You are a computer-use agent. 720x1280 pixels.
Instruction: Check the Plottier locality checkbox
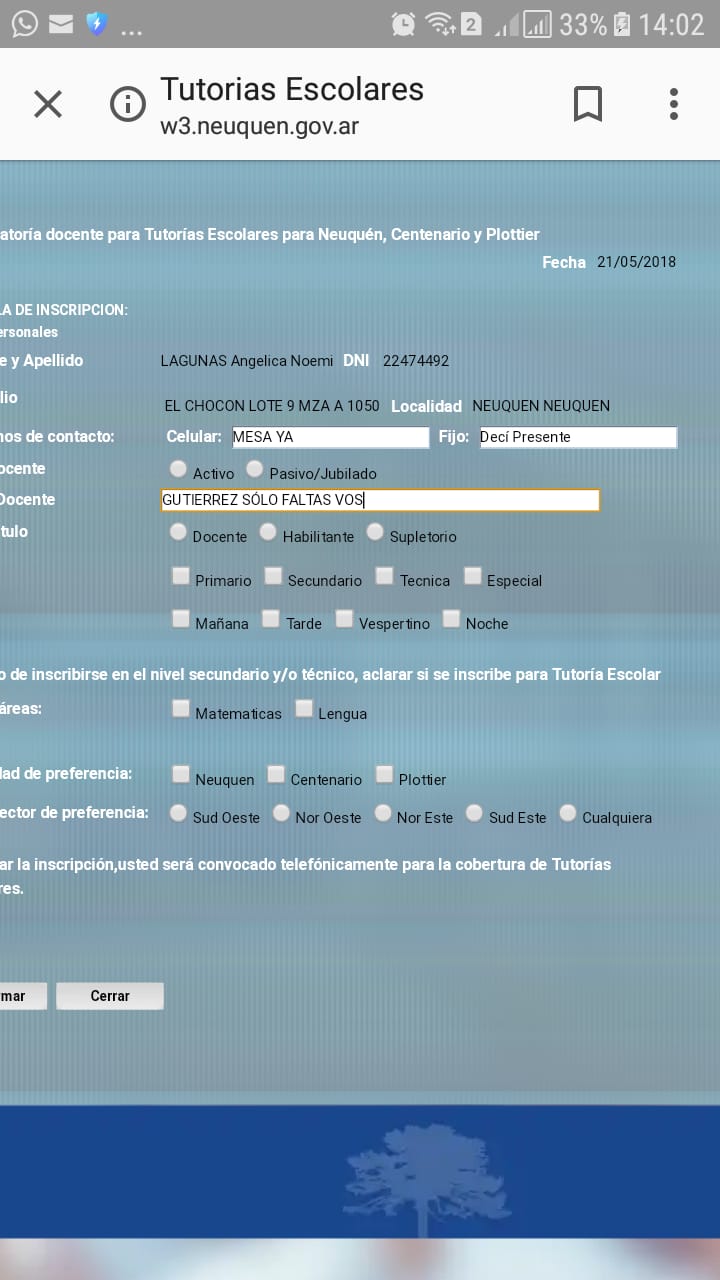click(384, 774)
